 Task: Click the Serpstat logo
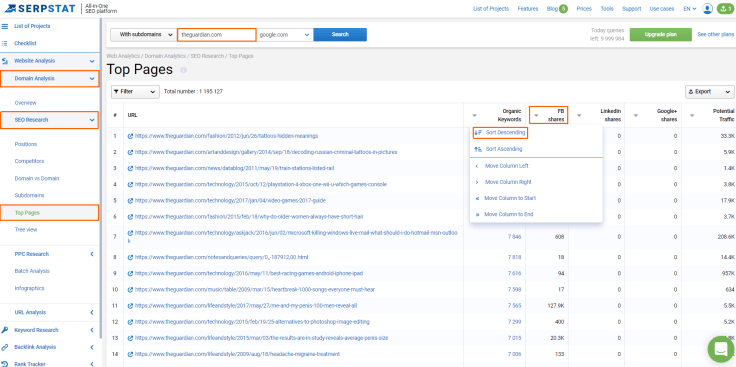point(40,8)
